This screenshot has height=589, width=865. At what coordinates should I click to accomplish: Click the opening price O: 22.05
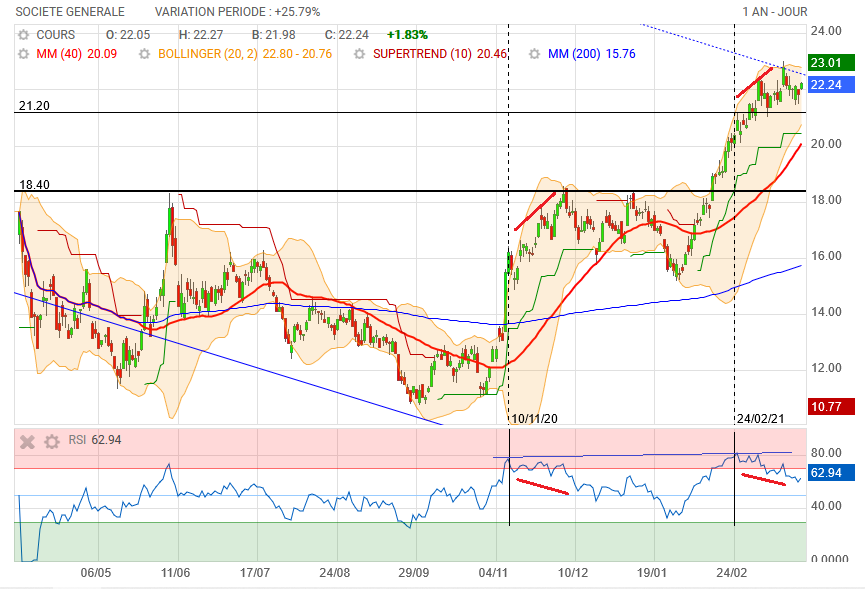(x=128, y=35)
